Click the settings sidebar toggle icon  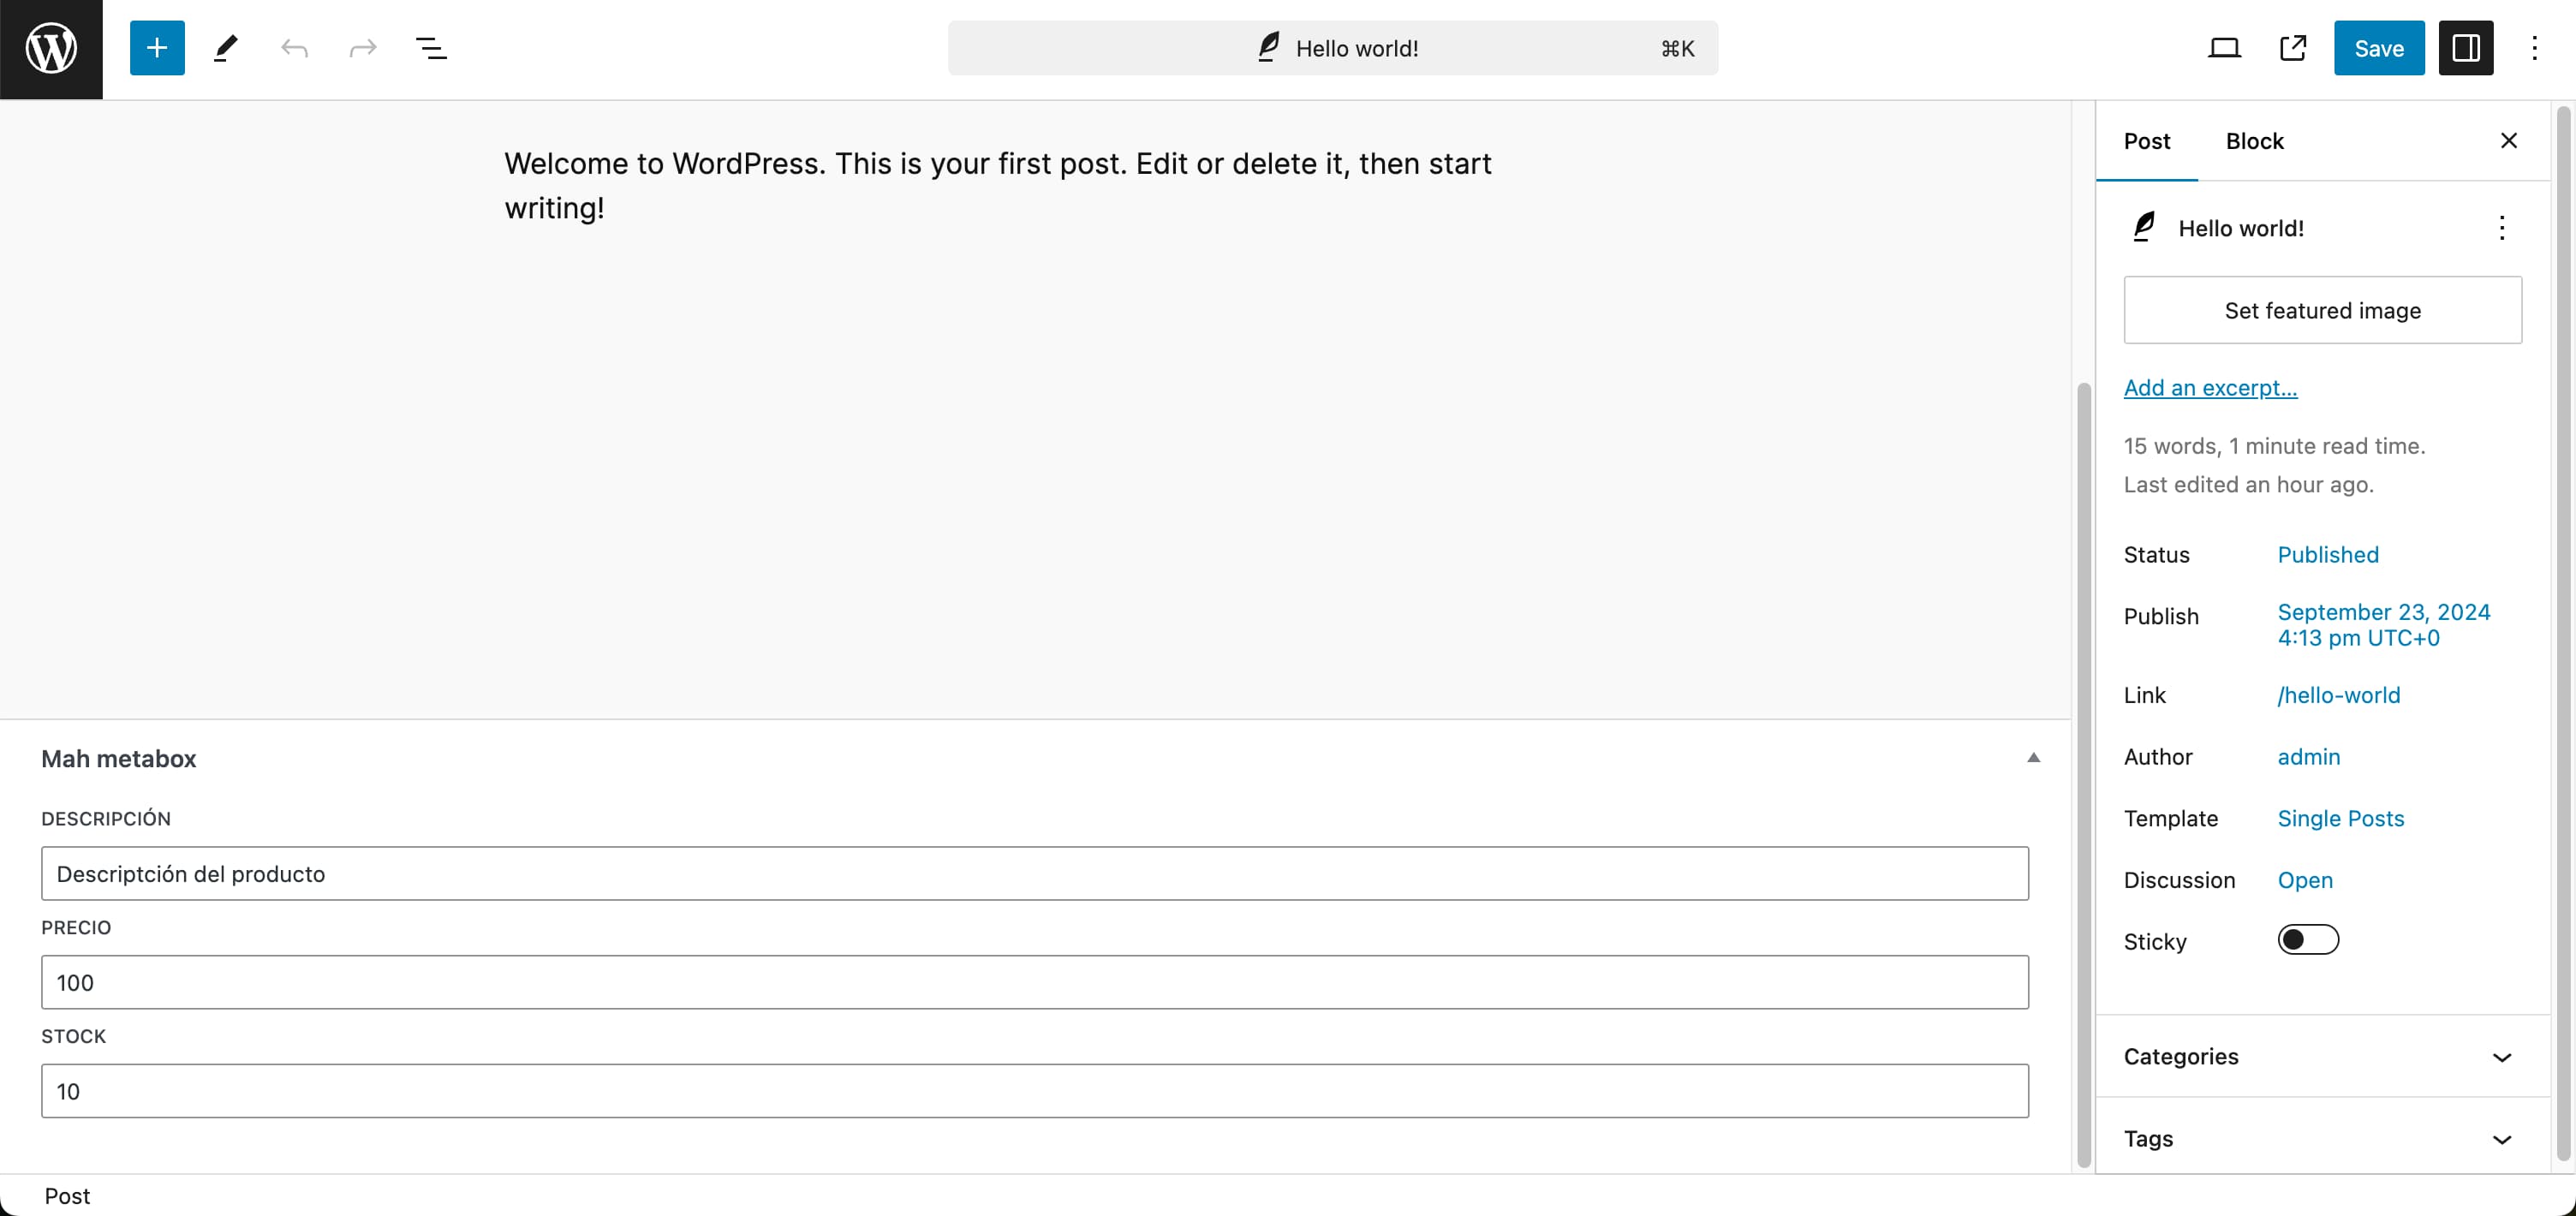(2465, 48)
